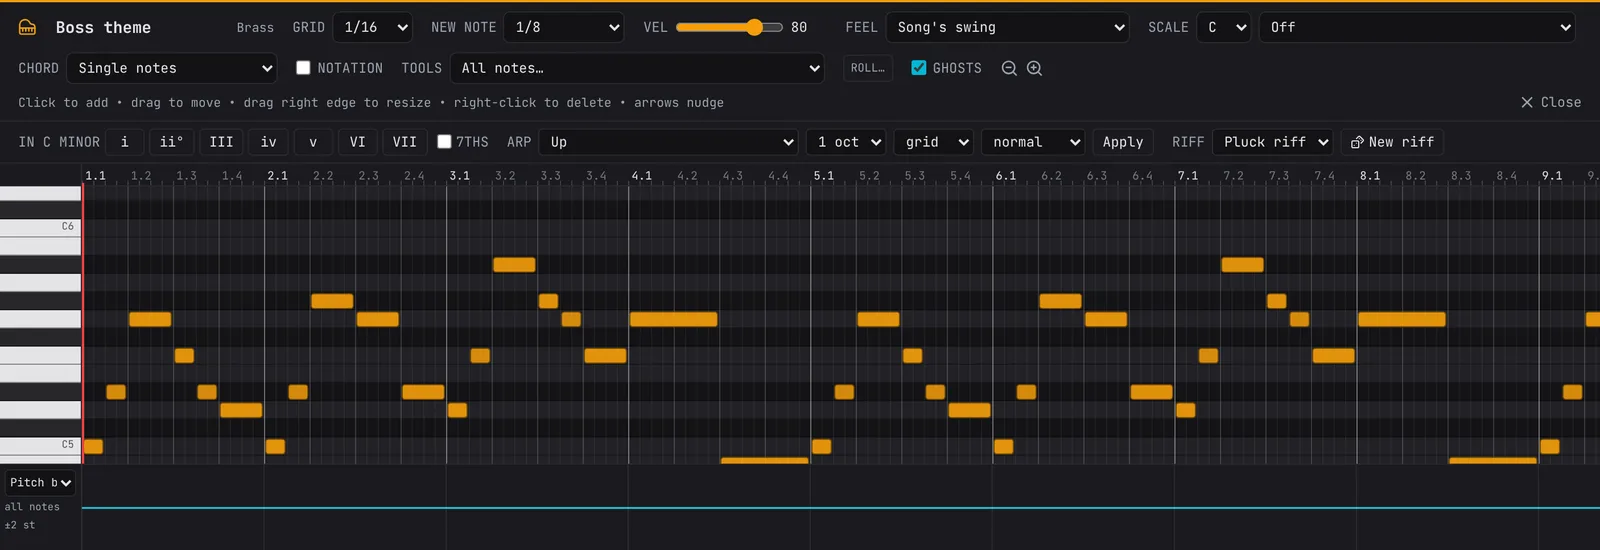Click the 4.1 bar marker in the ruler
Viewport: 1600px width, 550px height.
click(641, 175)
